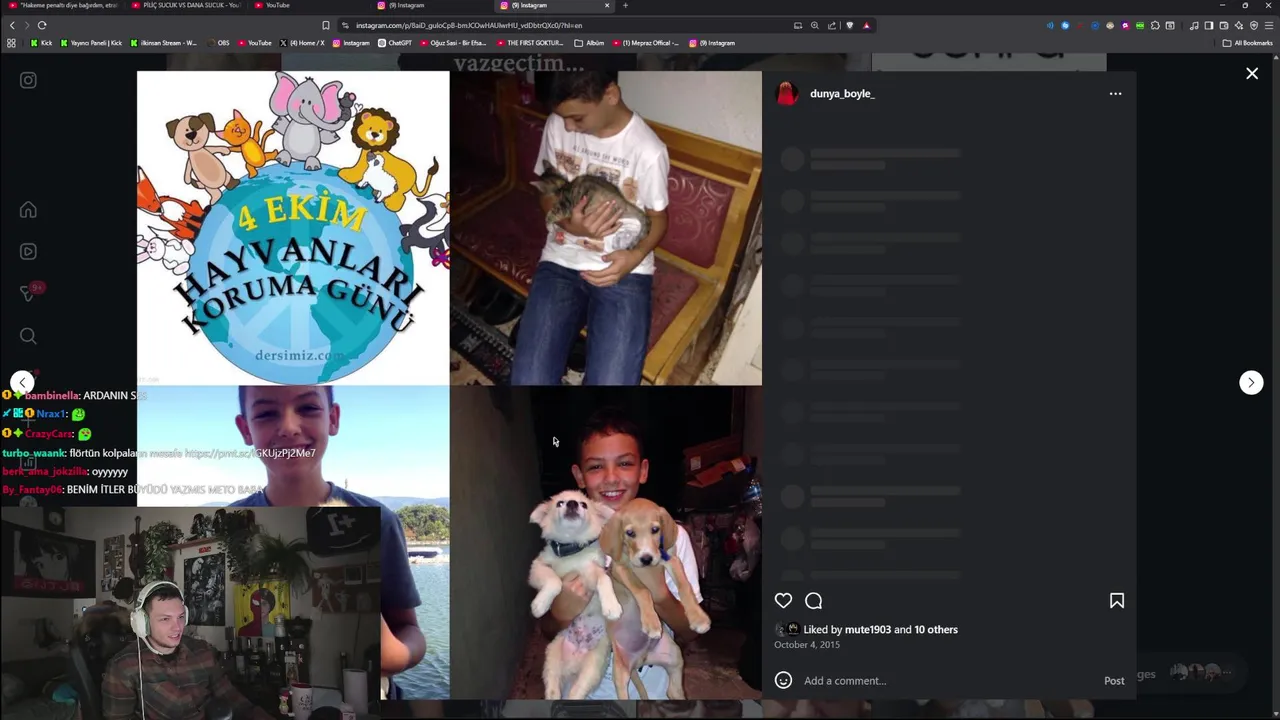This screenshot has width=1280, height=720.
Task: Open Brave Rewards triangle icon
Action: (x=866, y=25)
